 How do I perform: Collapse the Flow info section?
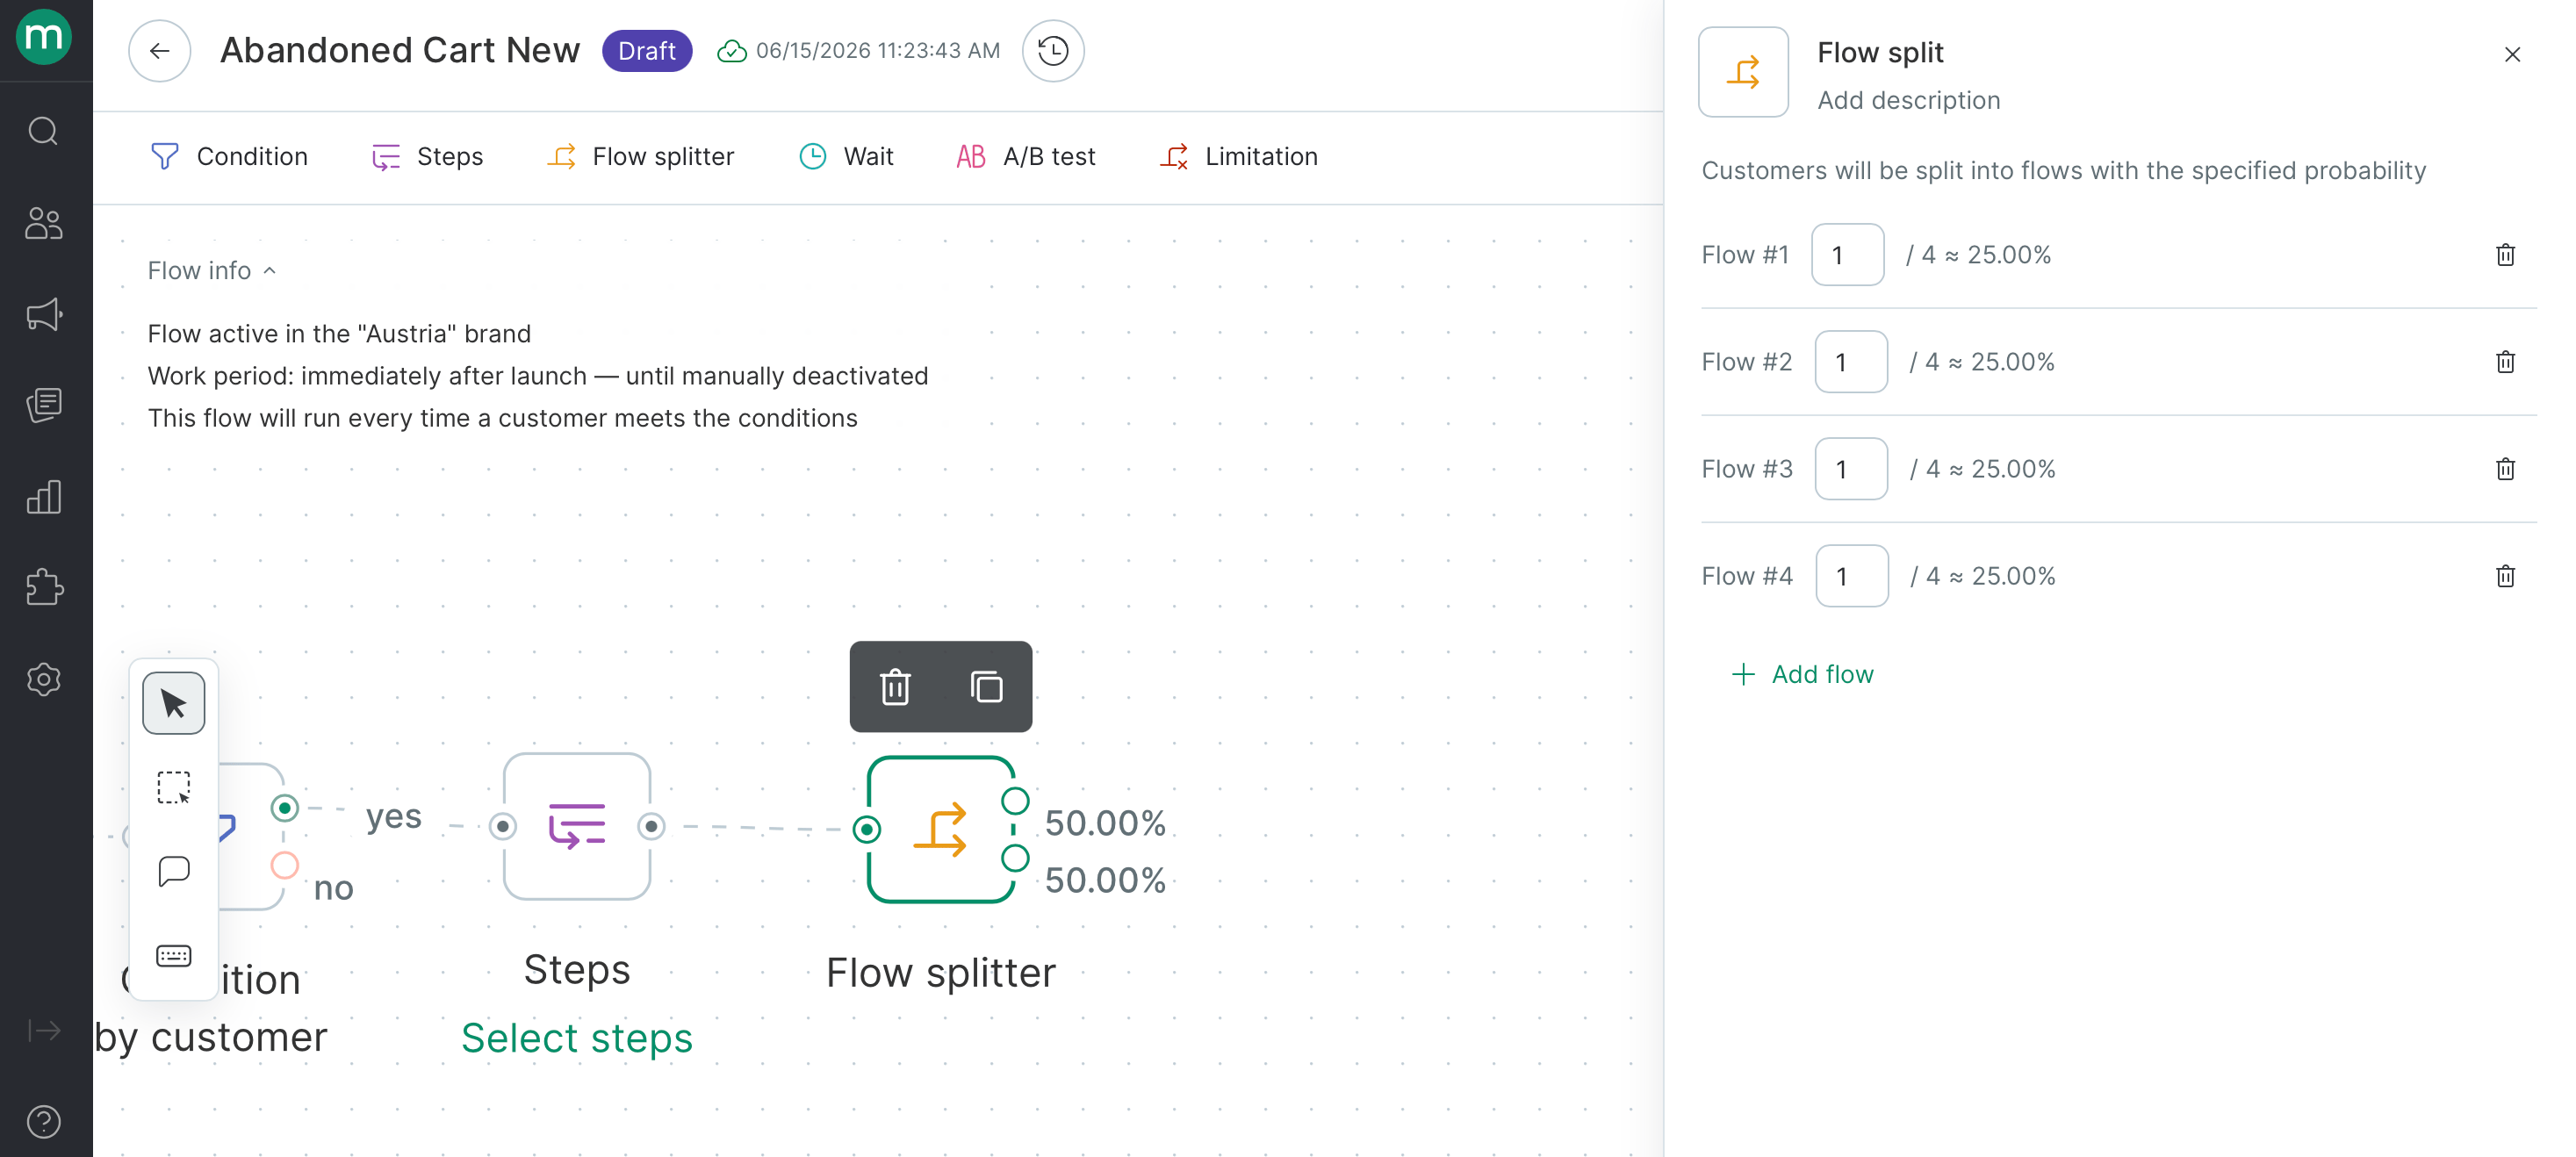[x=212, y=271]
